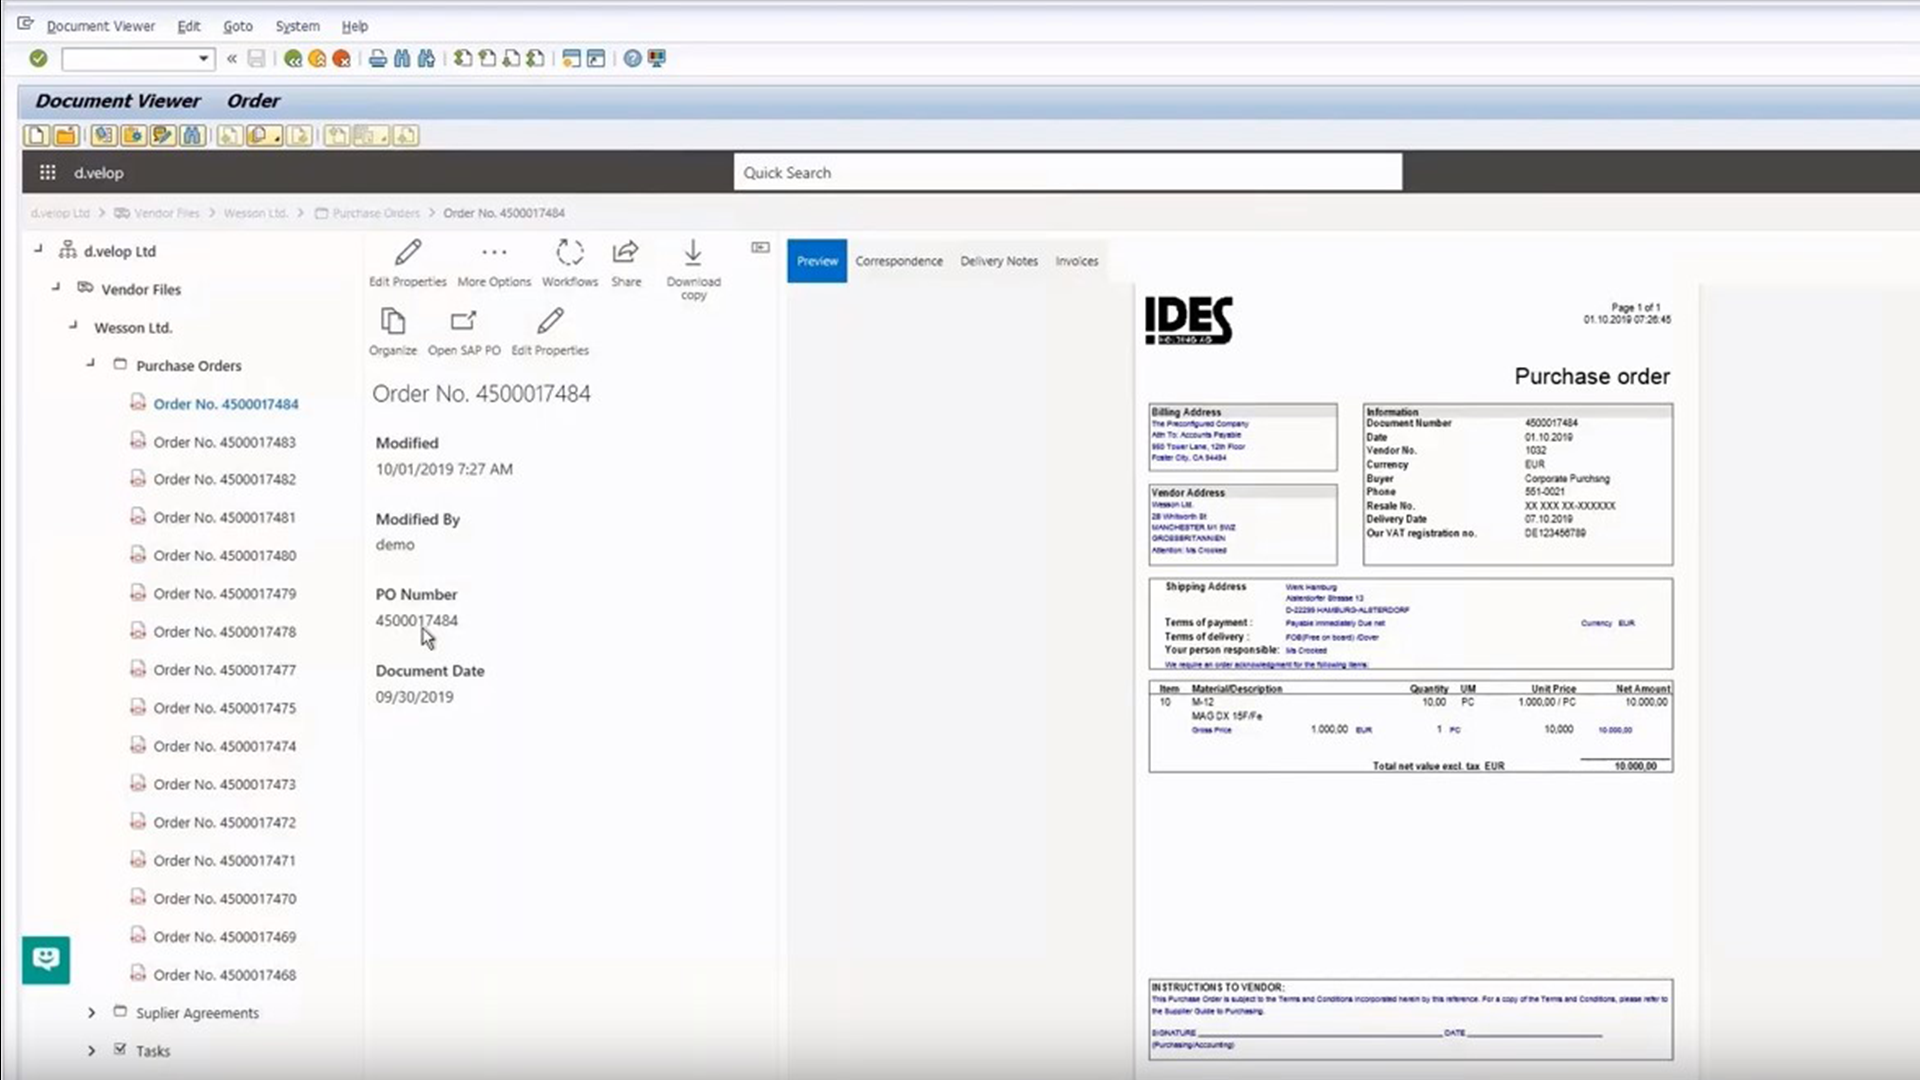Viewport: 1920px width, 1080px height.
Task: Select Order No. 4500017484 in tree
Action: pyautogui.click(x=226, y=404)
